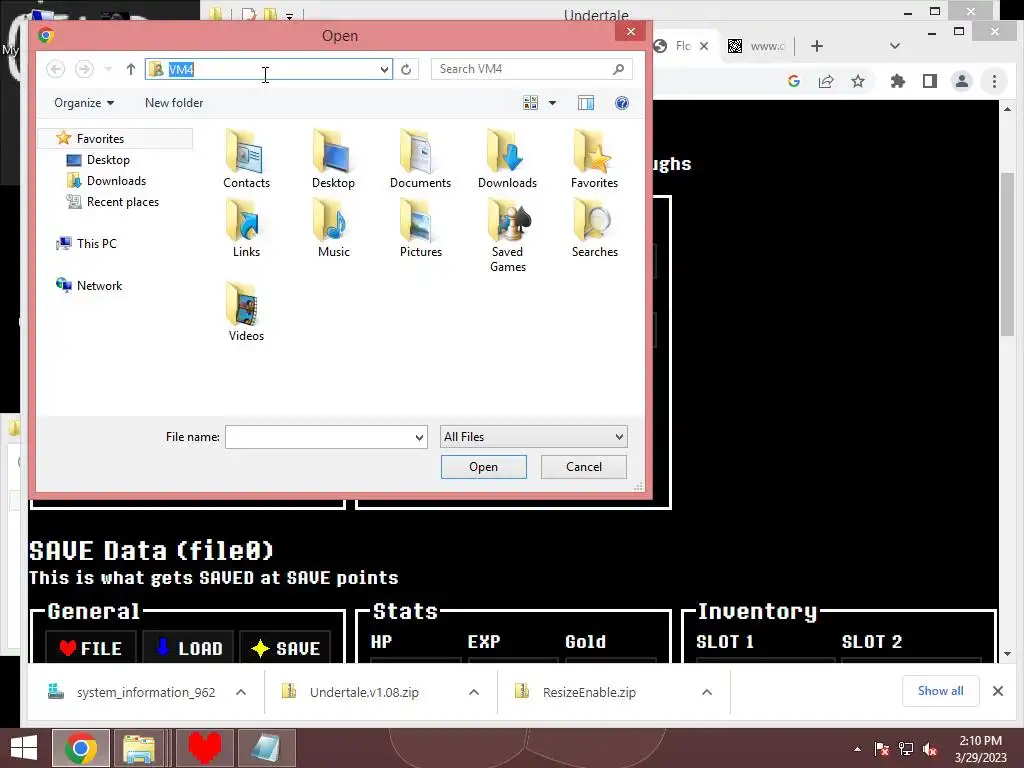Open the Videos folder
This screenshot has width=1024, height=768.
(x=246, y=312)
